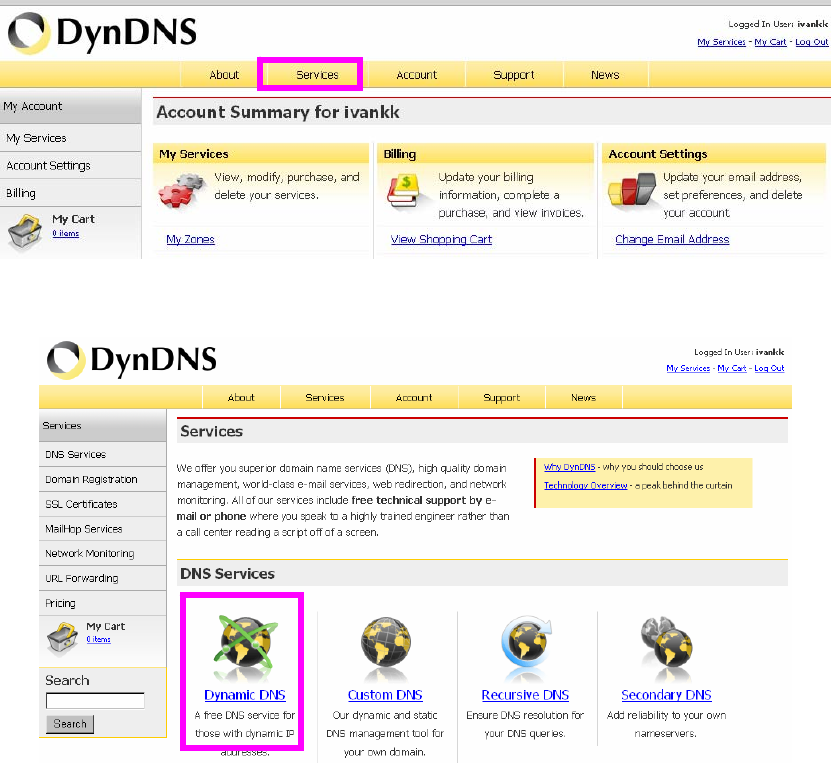This screenshot has width=831, height=763.
Task: Click the Billing panel heading
Action: pyautogui.click(x=400, y=154)
